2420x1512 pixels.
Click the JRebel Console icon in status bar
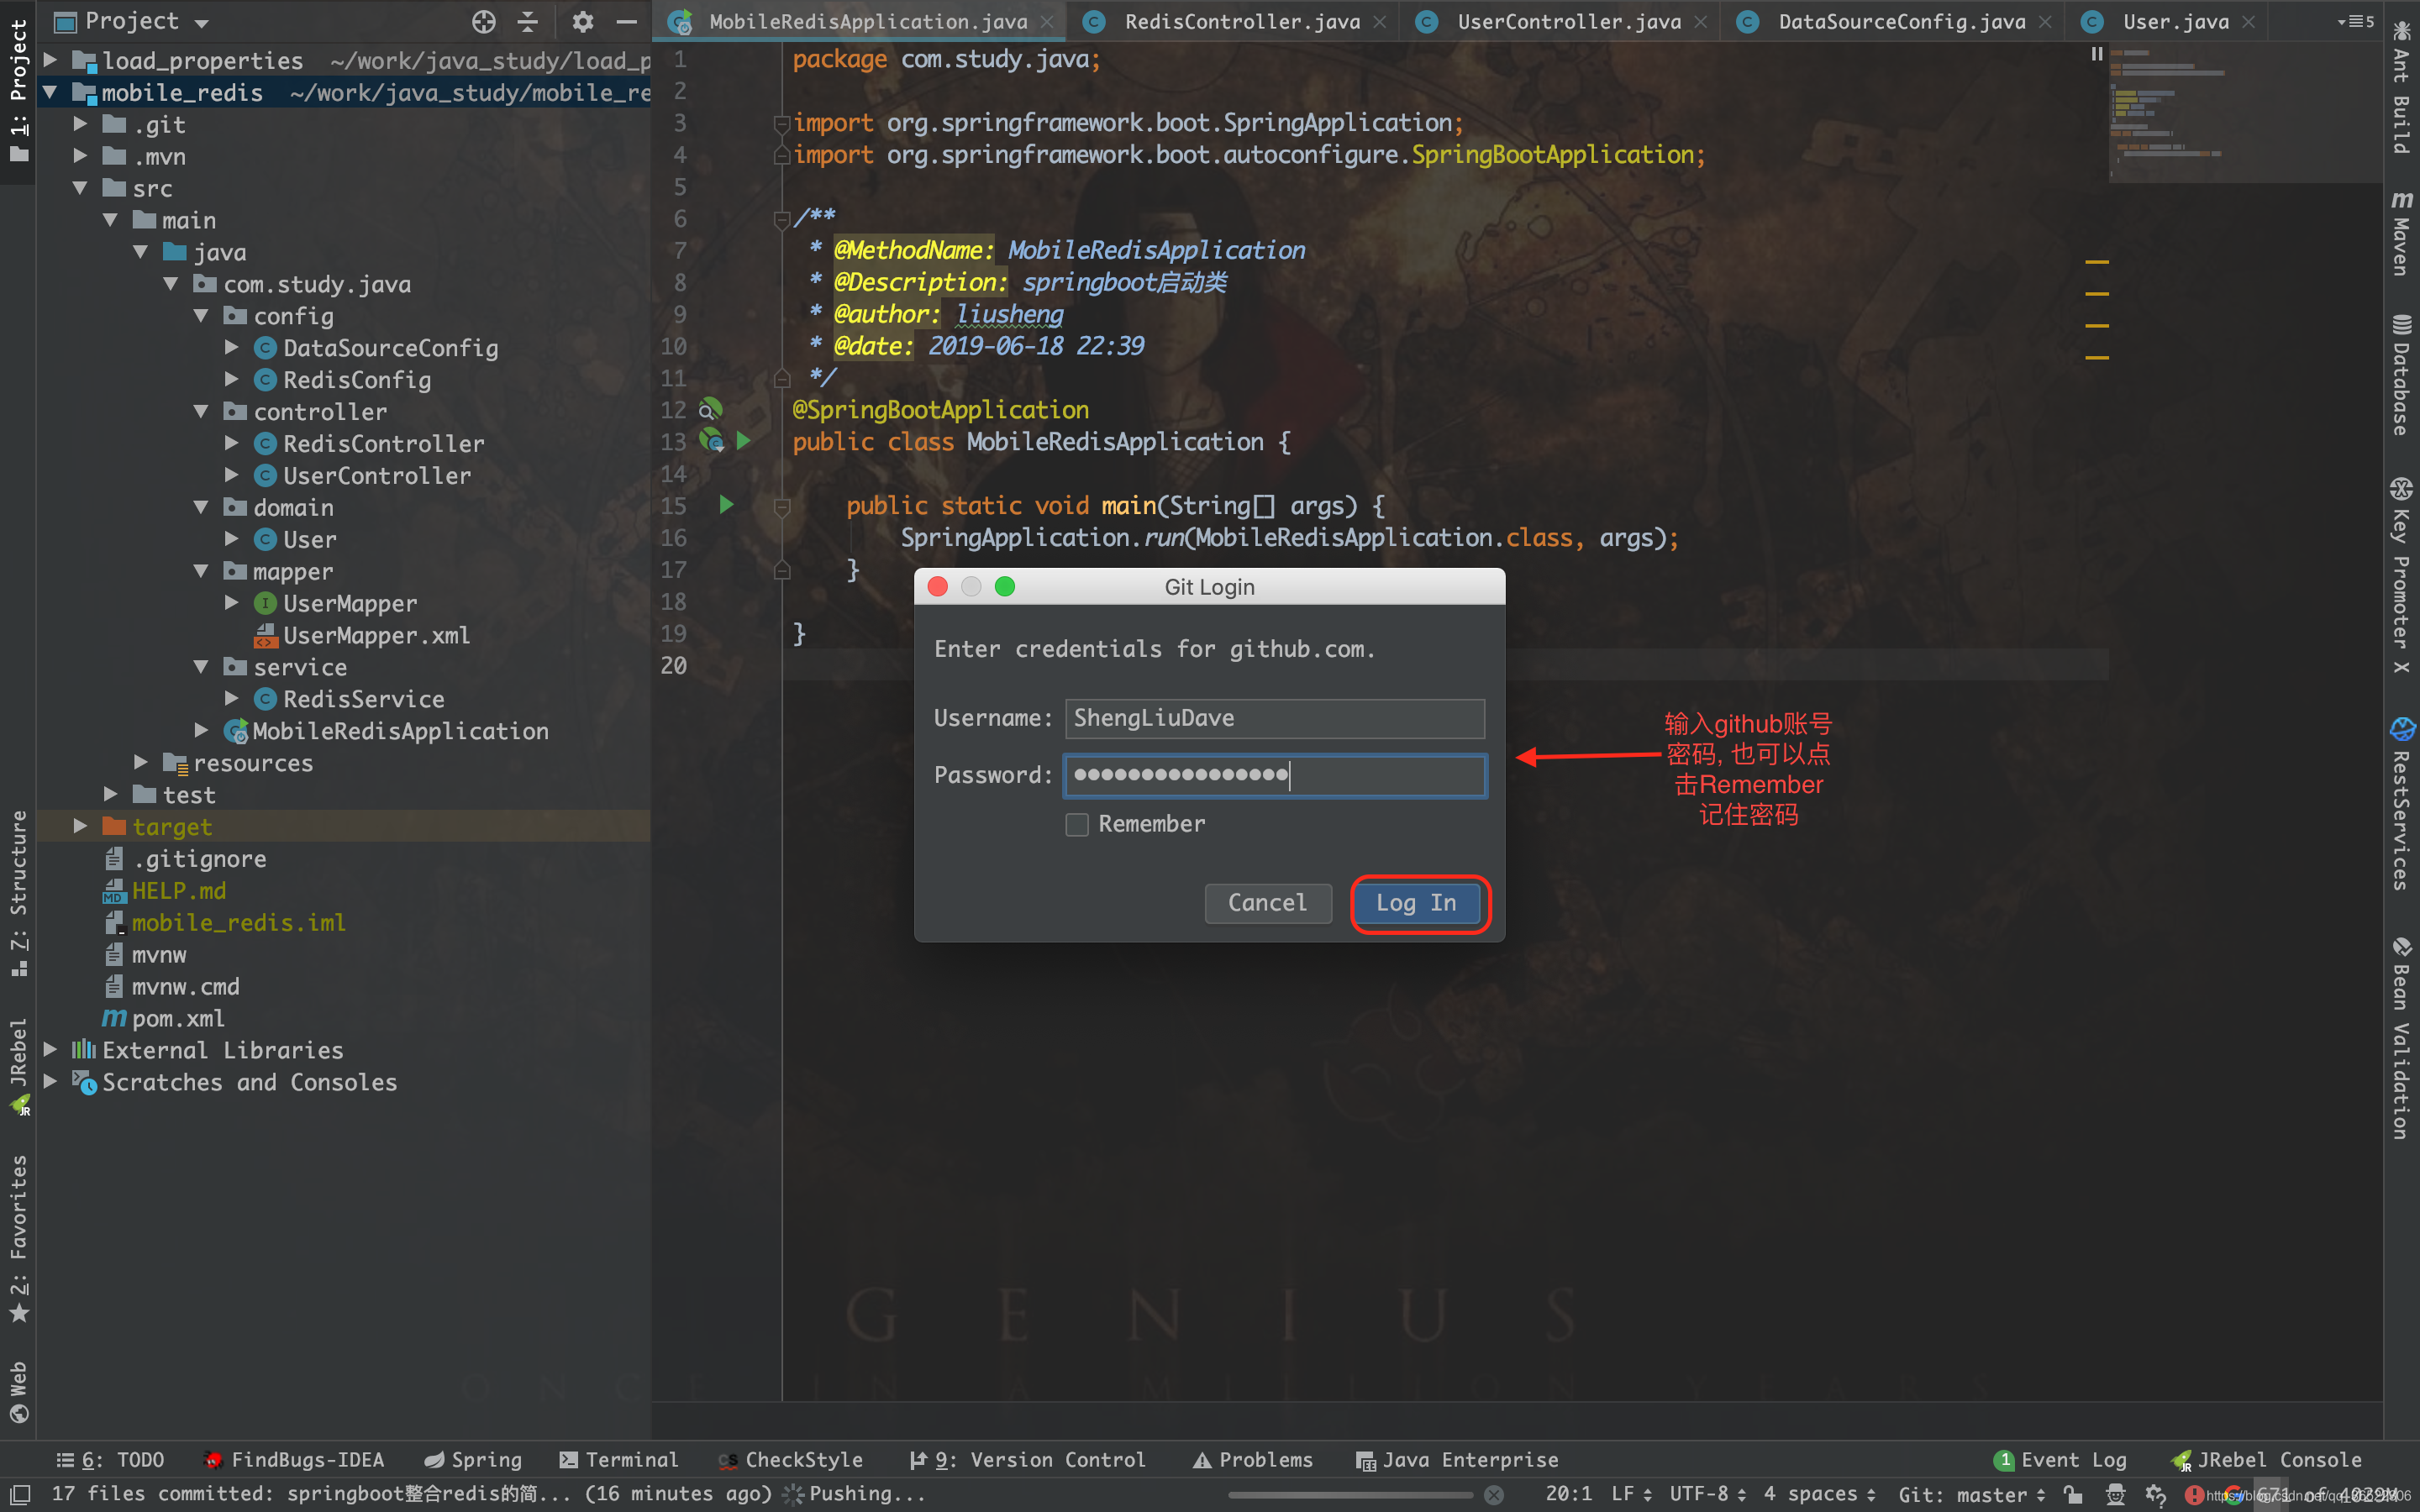(2183, 1460)
